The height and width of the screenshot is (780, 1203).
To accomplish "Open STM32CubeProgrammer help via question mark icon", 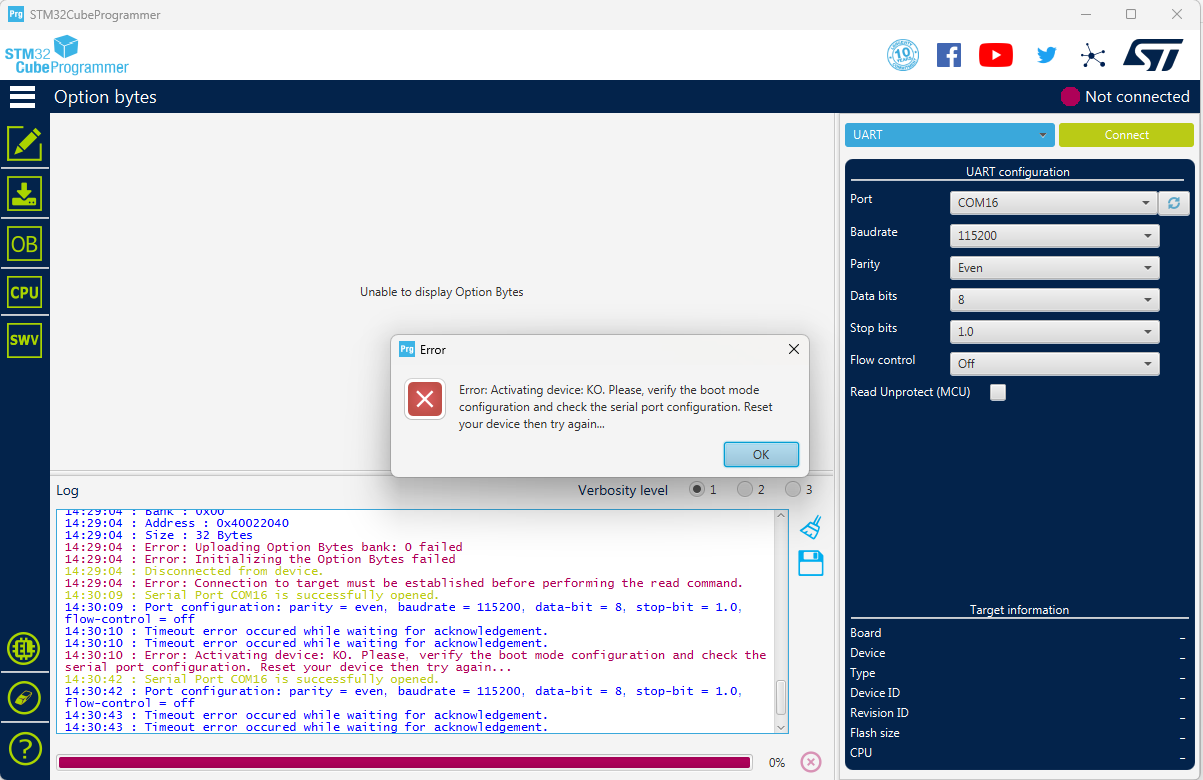I will [24, 748].
